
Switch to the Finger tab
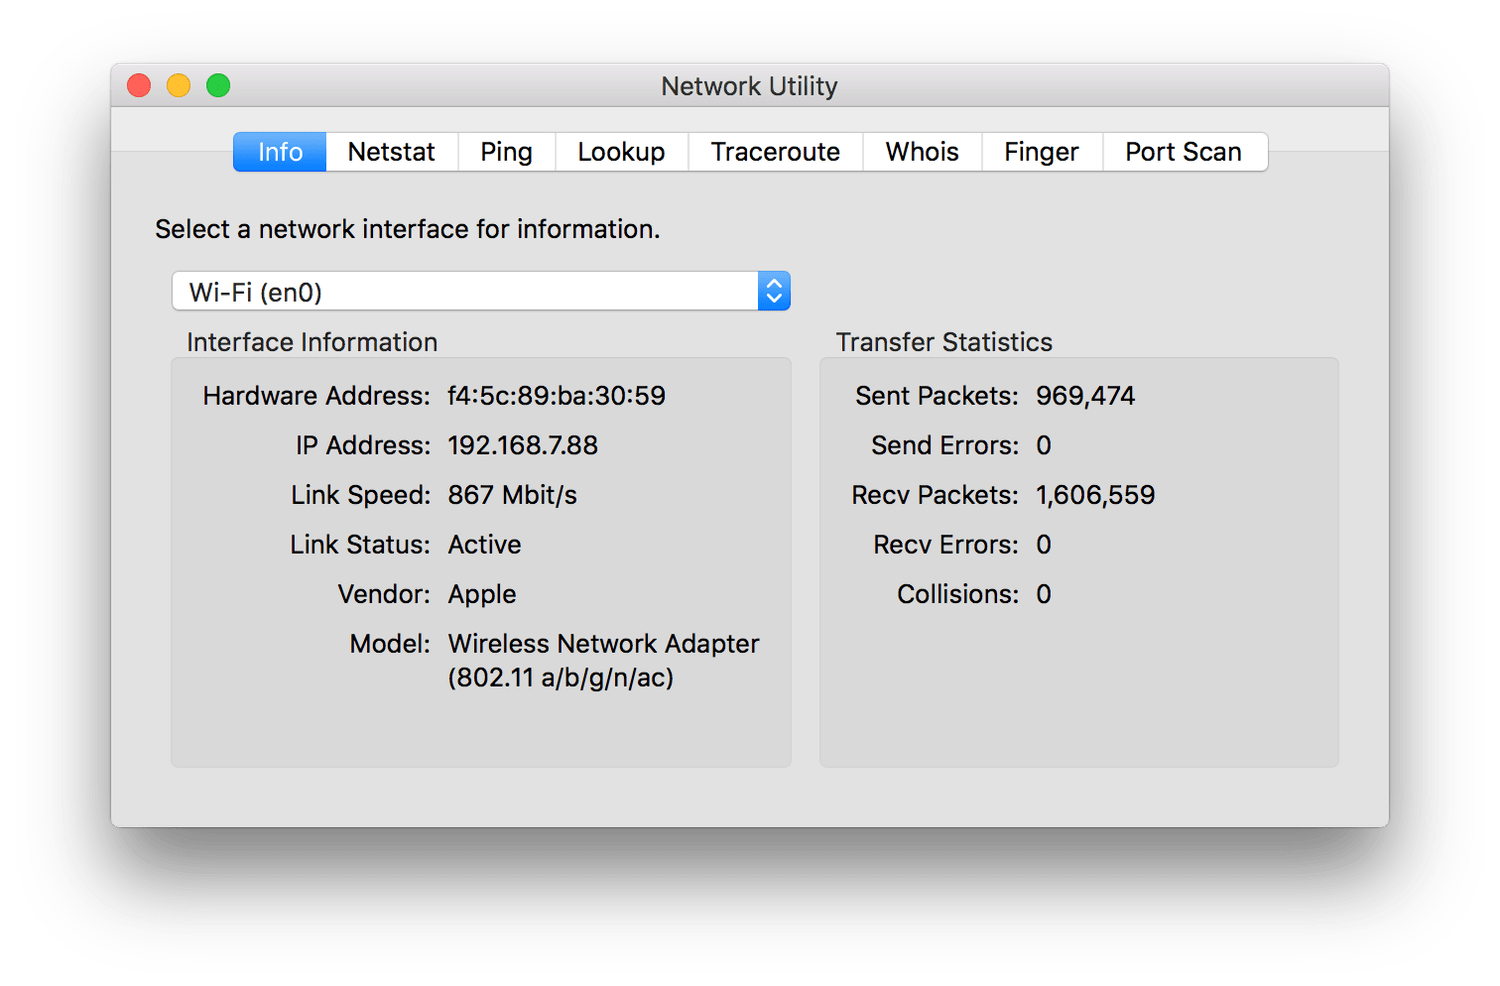[1041, 152]
